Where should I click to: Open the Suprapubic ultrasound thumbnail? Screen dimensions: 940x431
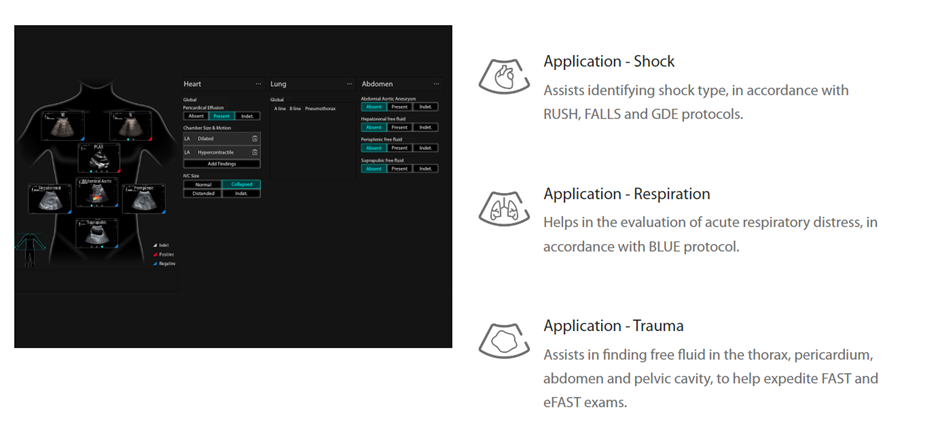click(97, 233)
